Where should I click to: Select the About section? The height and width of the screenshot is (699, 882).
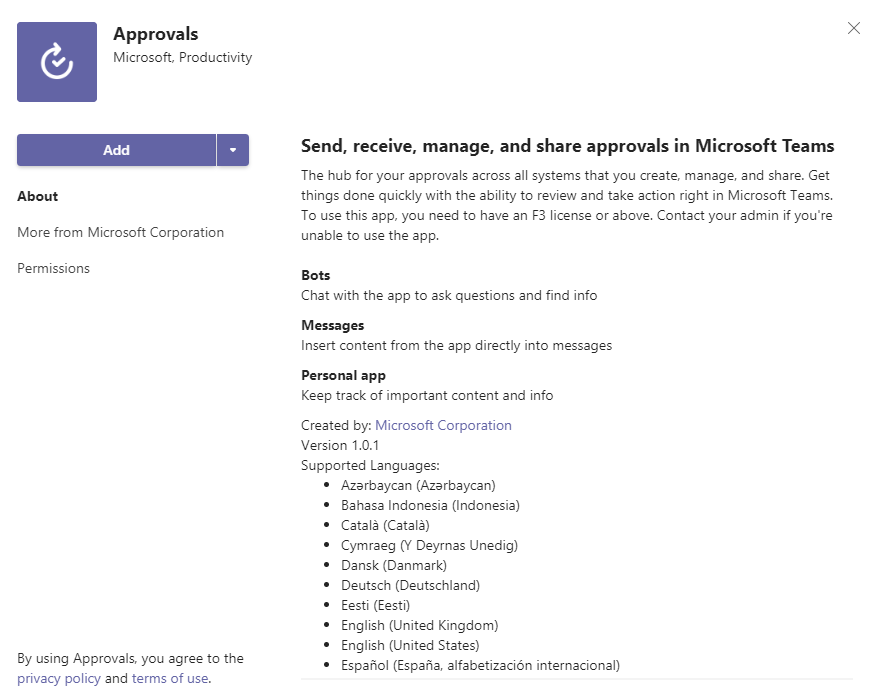(38, 196)
